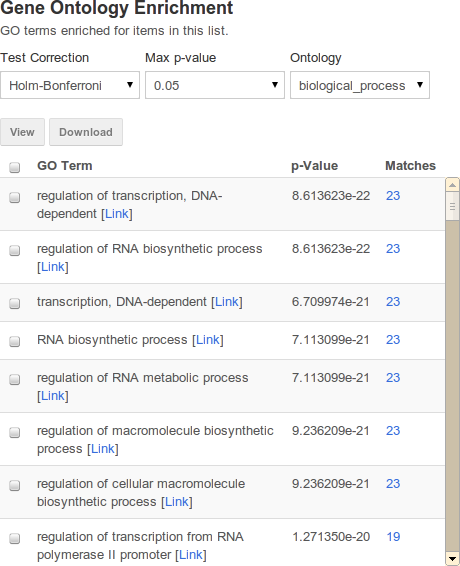Open the 19 matches link
This screenshot has width=460, height=566.
tap(393, 537)
